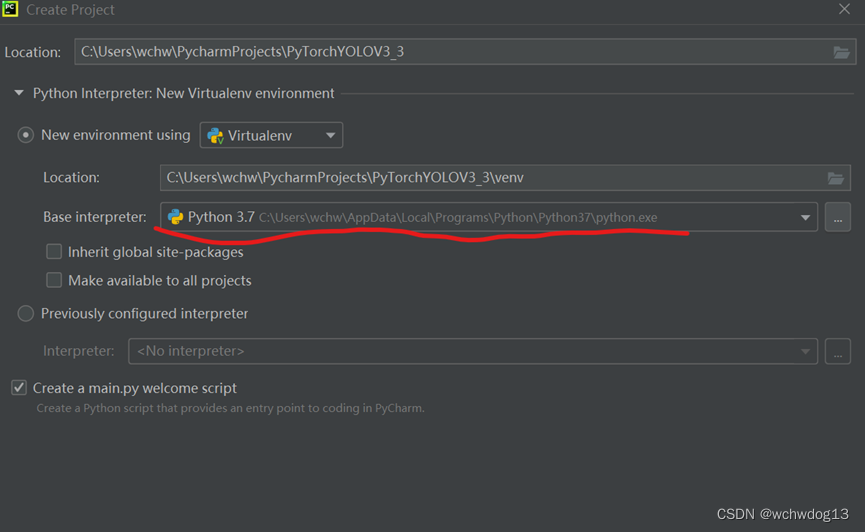Select New environment using radio button

point(26,135)
